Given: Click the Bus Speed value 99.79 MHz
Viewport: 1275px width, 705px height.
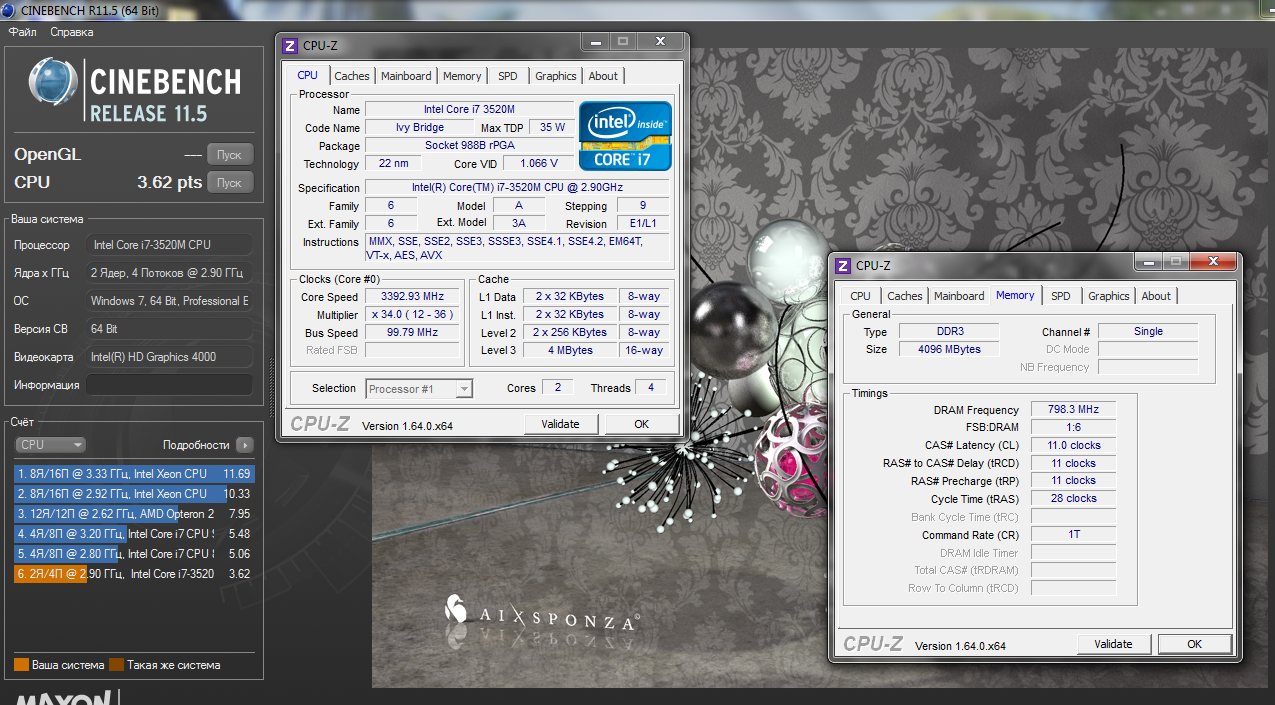Looking at the screenshot, I should tap(412, 333).
